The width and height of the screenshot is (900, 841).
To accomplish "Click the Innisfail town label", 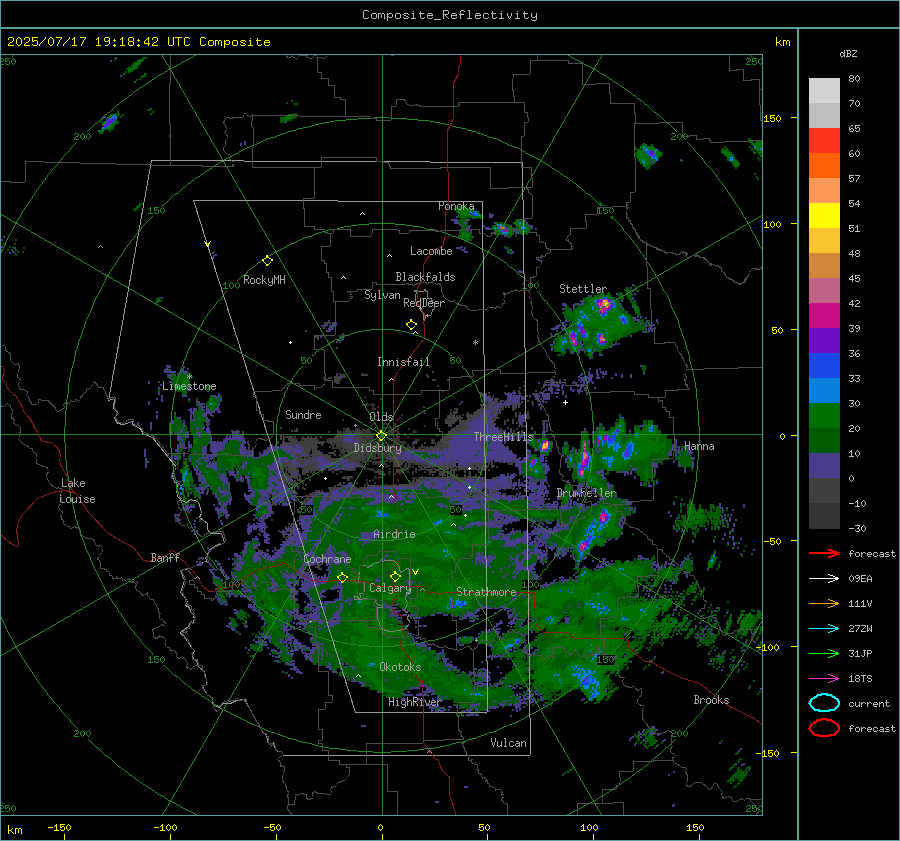I will pos(404,362).
